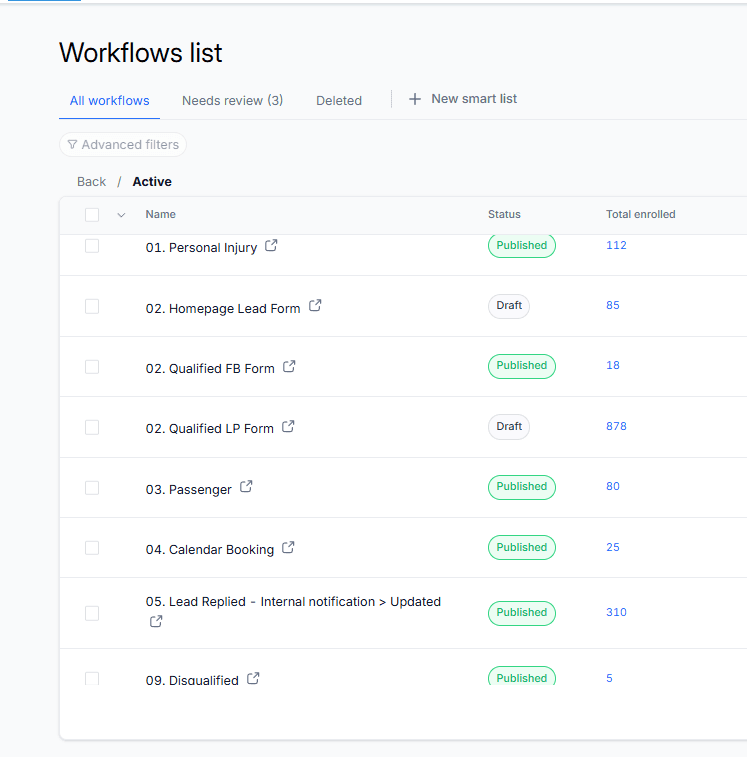747x757 pixels.
Task: Click the plus icon beside New smart list
Action: [x=415, y=99]
